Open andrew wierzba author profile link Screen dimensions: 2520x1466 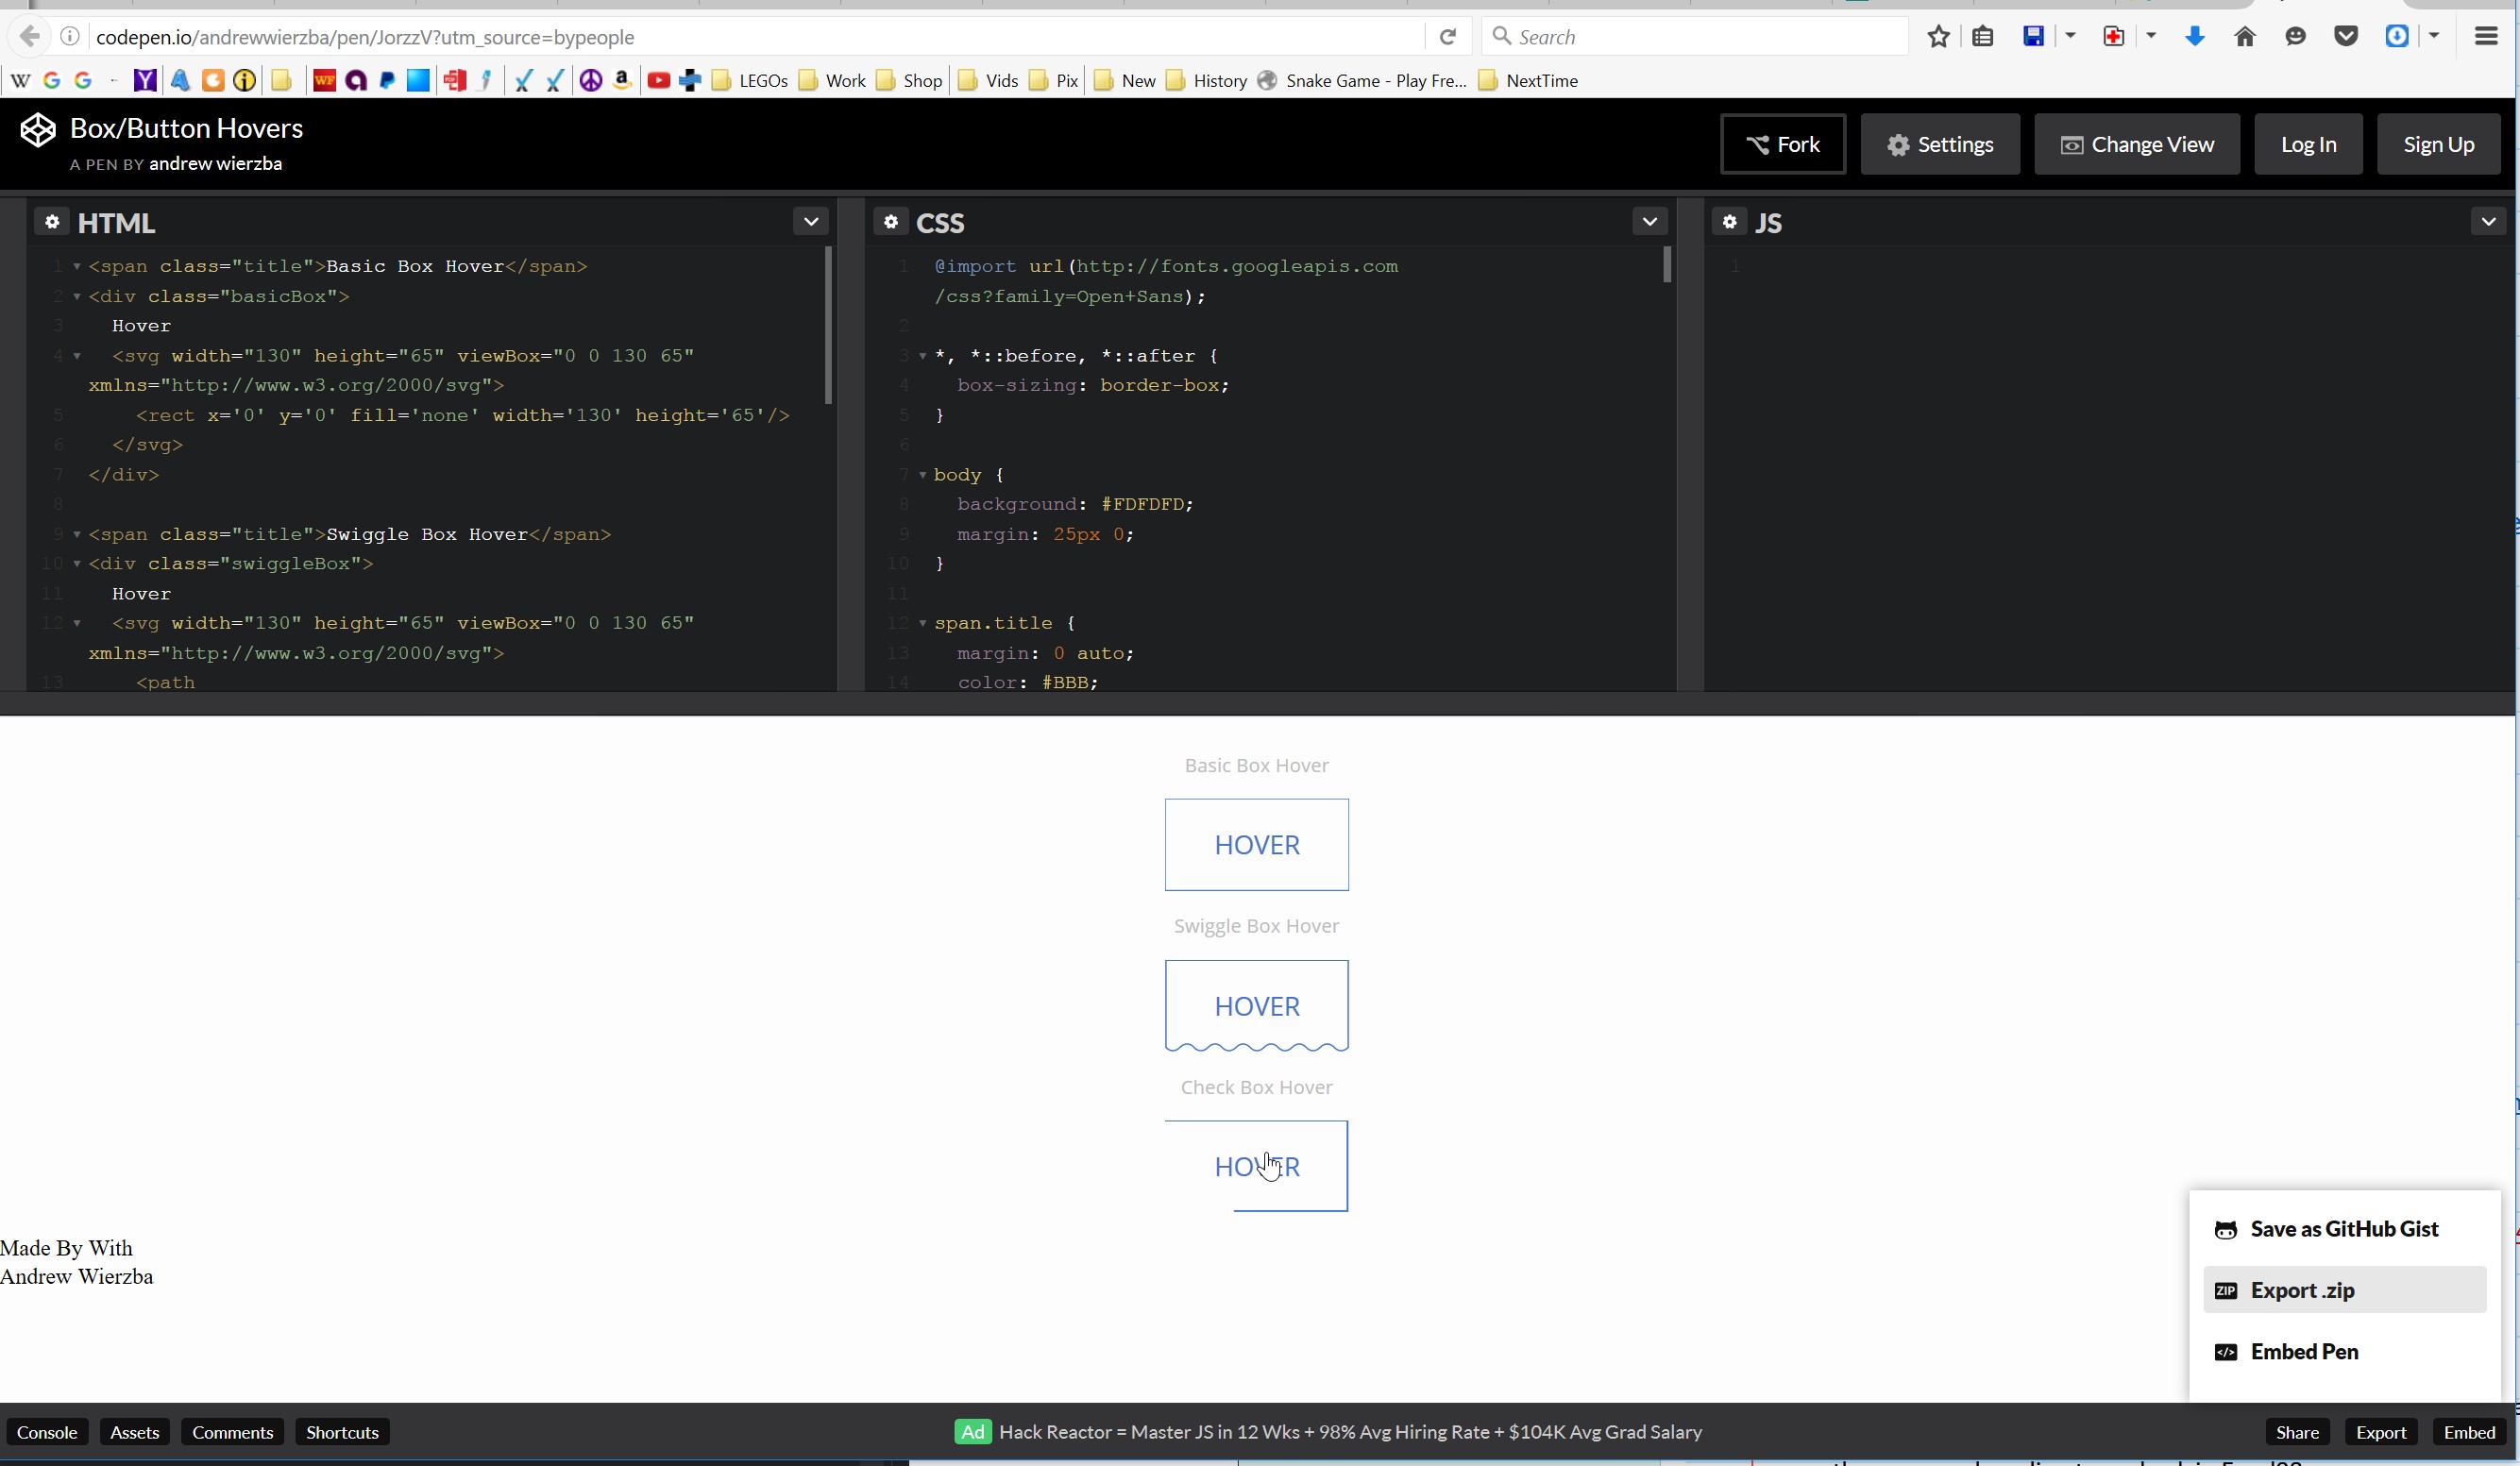(x=215, y=164)
